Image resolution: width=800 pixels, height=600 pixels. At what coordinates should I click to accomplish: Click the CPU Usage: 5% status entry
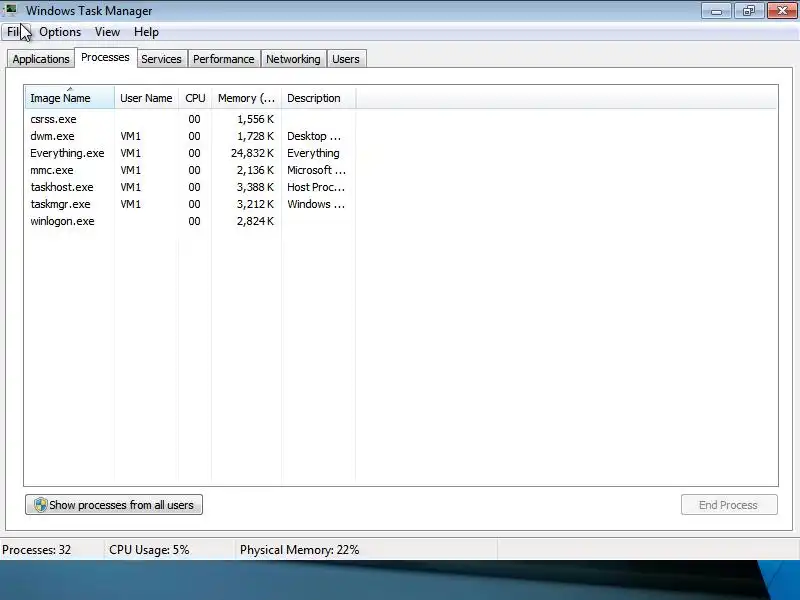[x=149, y=549]
